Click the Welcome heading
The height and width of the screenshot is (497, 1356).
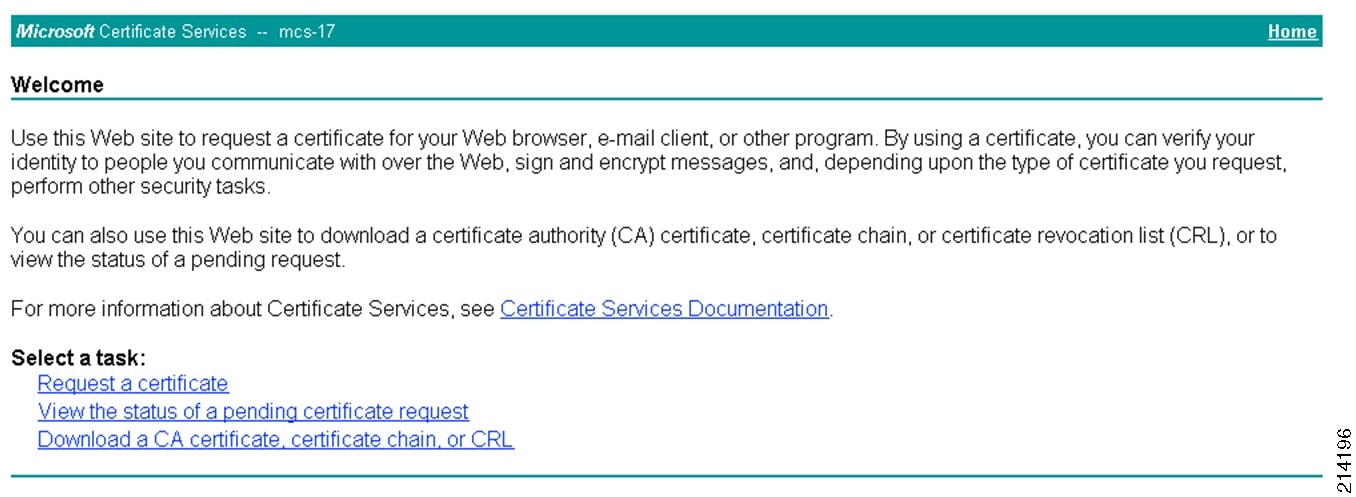[57, 85]
